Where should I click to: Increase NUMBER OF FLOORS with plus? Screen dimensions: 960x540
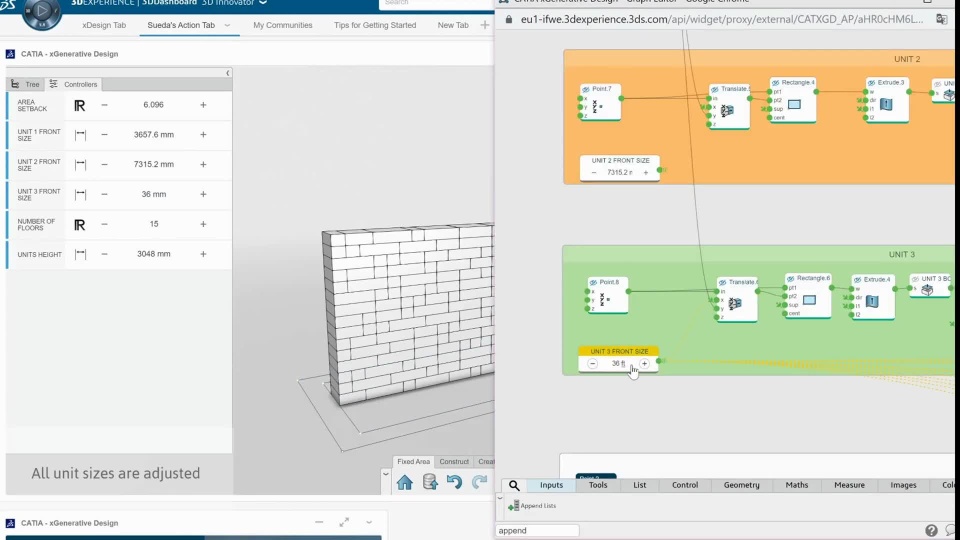tap(203, 225)
